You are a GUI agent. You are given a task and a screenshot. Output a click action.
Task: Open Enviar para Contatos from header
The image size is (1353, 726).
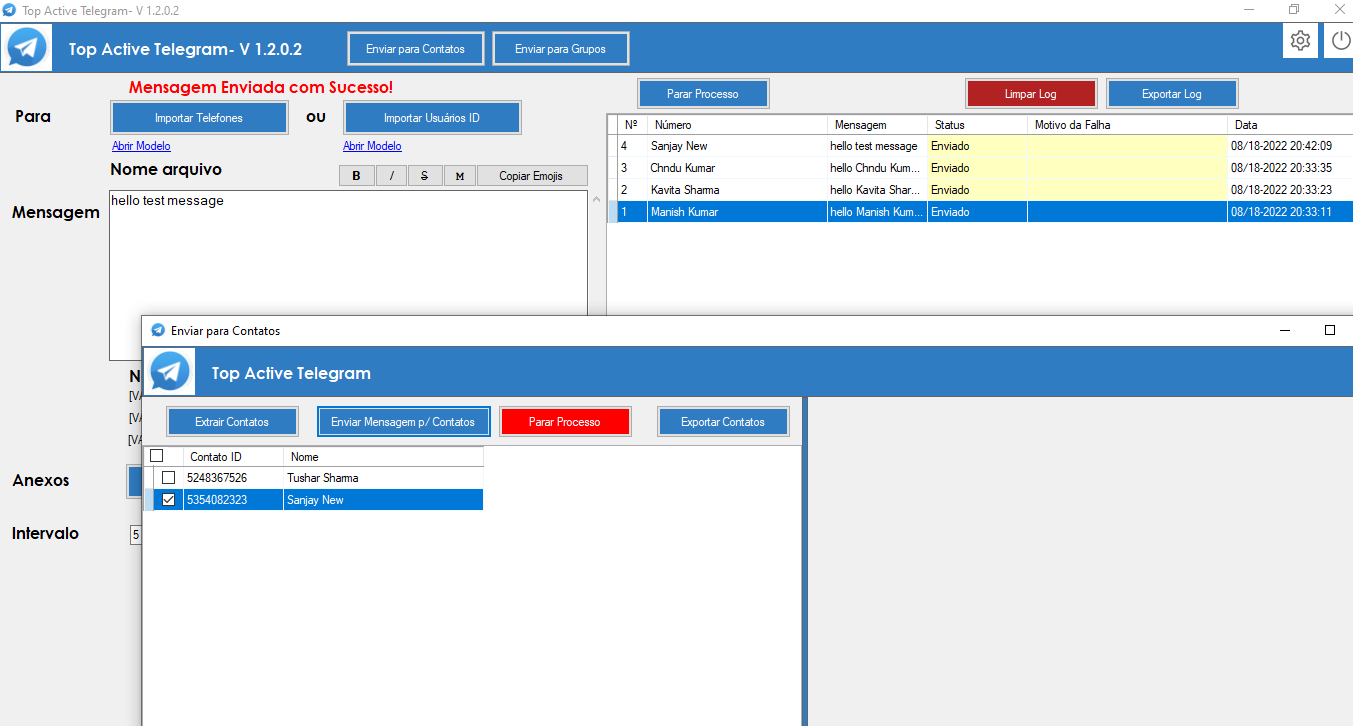[415, 49]
